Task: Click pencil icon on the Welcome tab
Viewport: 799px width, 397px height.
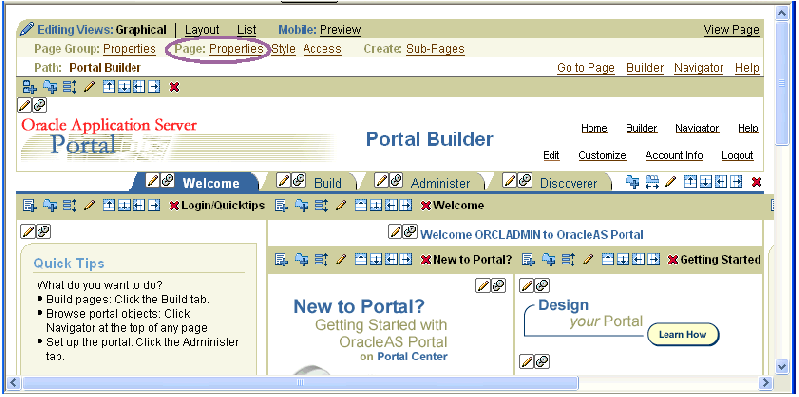Action: point(153,180)
